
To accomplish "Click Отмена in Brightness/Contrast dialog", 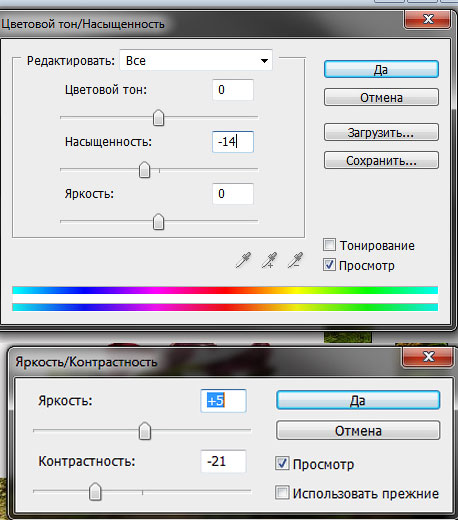I will click(358, 430).
